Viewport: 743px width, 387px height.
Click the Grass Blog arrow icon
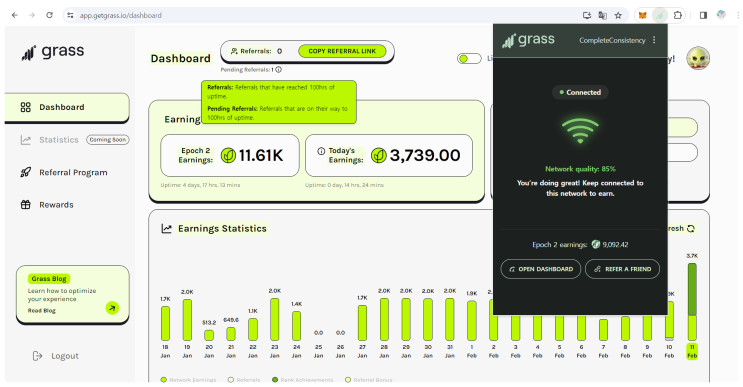point(112,308)
